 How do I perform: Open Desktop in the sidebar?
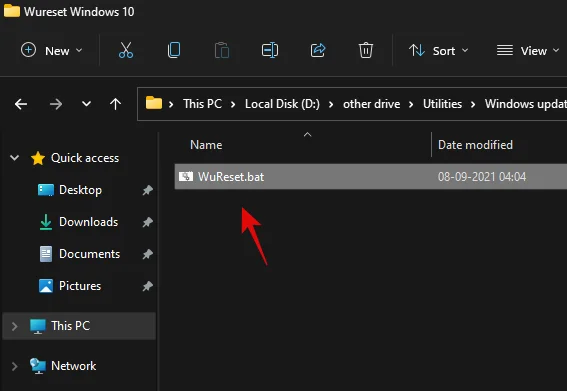point(80,190)
